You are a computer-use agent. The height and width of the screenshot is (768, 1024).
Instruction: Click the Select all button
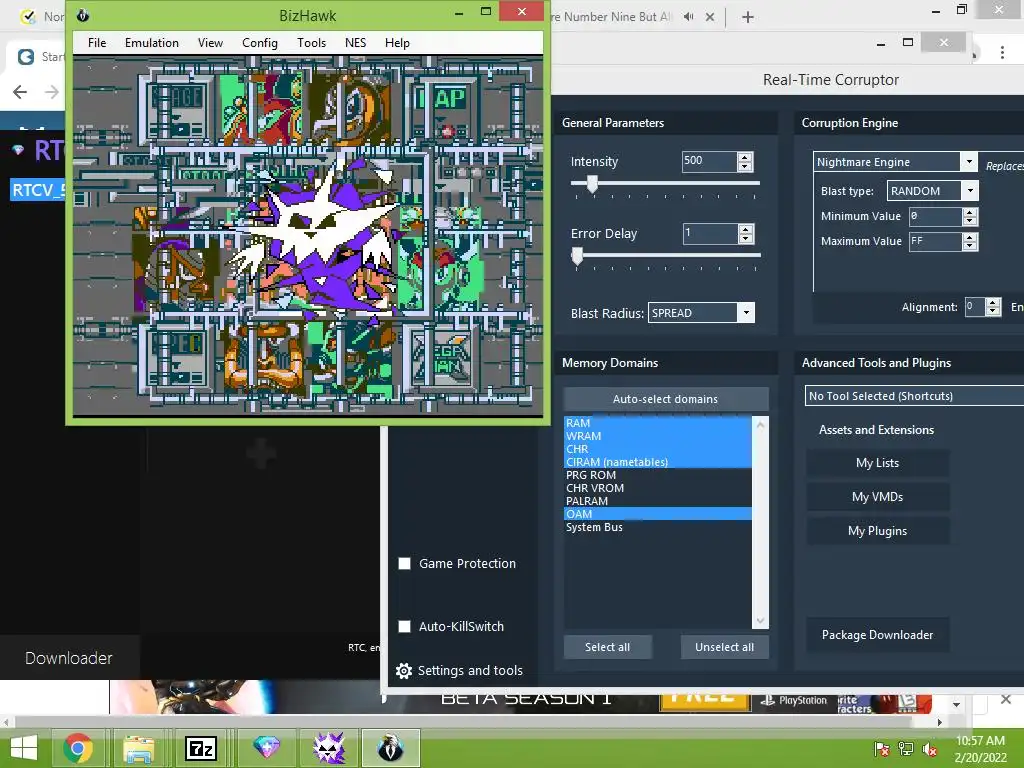click(607, 647)
